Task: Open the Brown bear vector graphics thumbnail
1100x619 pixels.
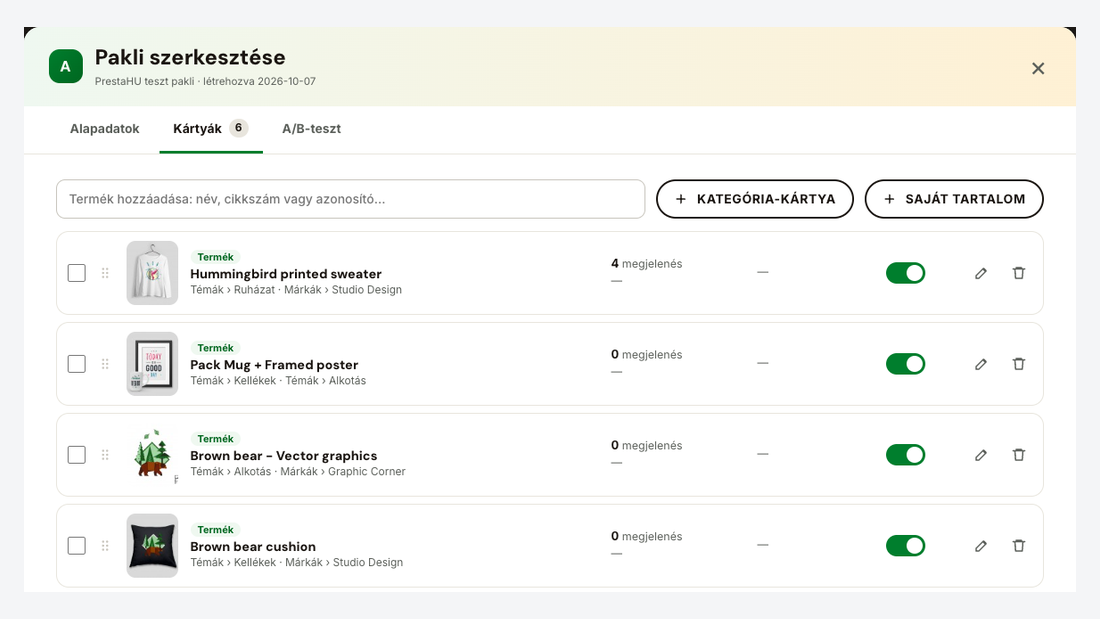Action: coord(152,455)
